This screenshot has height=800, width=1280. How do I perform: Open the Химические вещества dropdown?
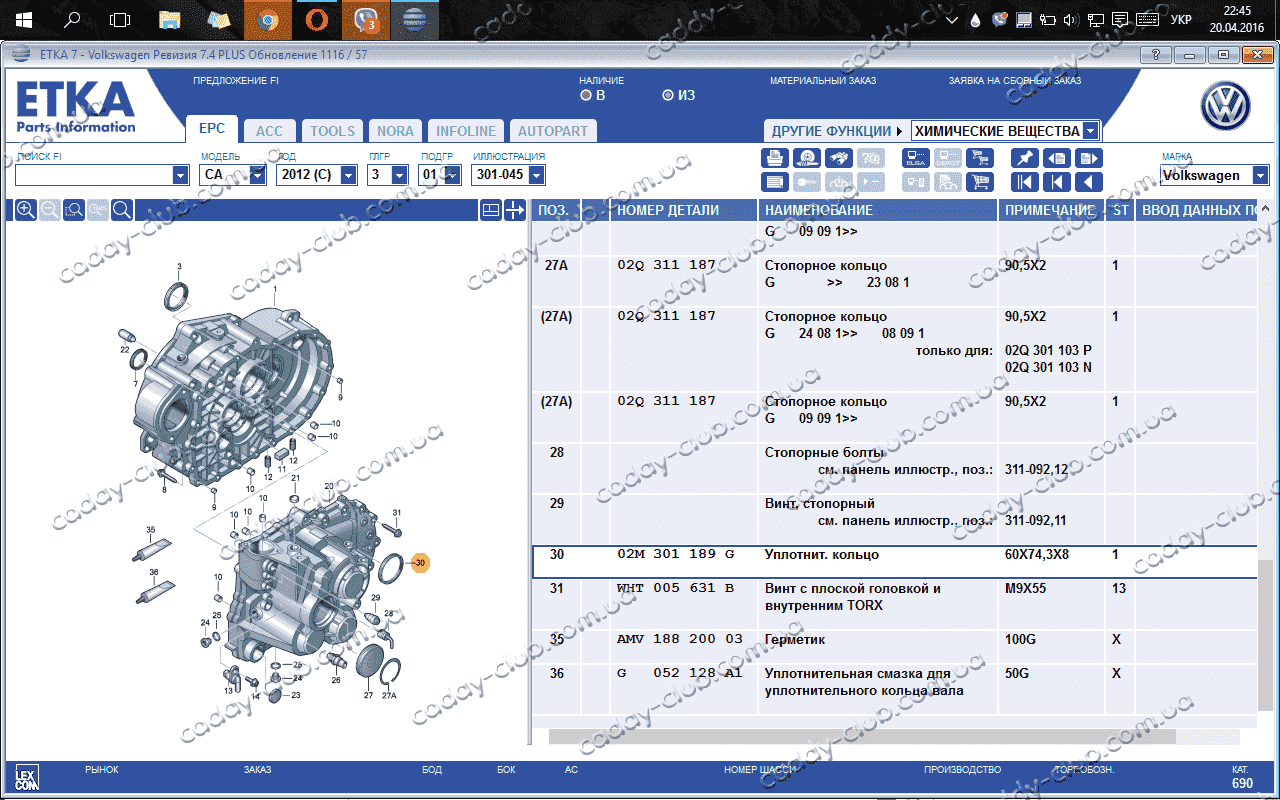tap(1090, 131)
